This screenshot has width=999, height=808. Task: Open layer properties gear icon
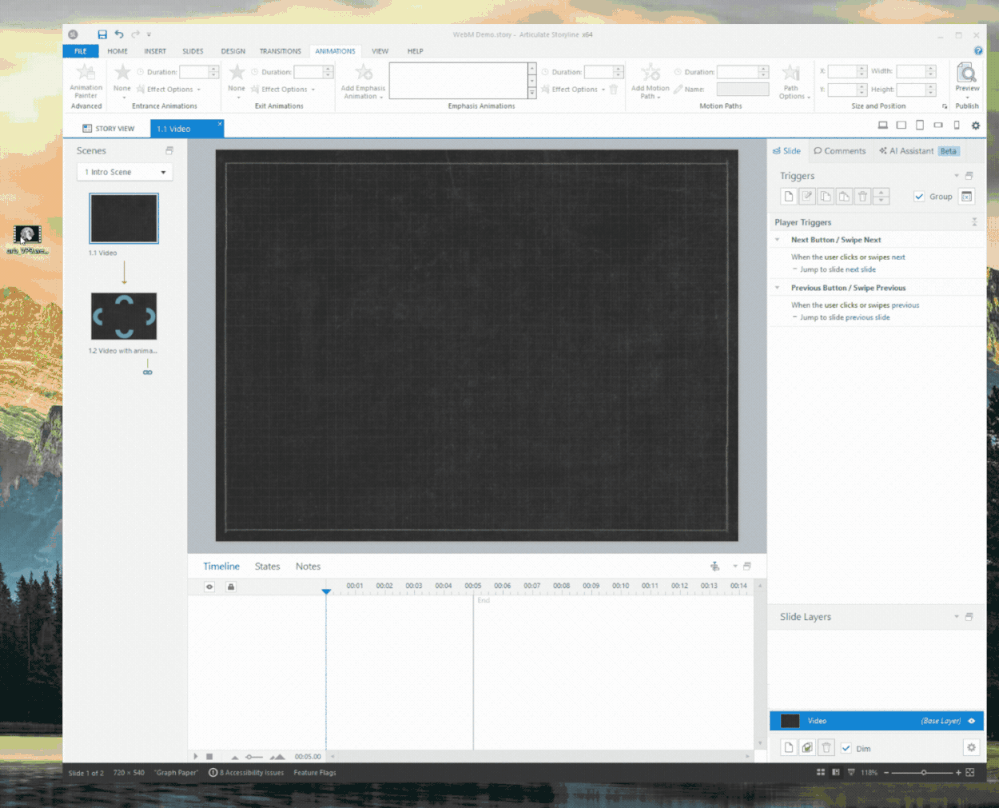coord(970,747)
